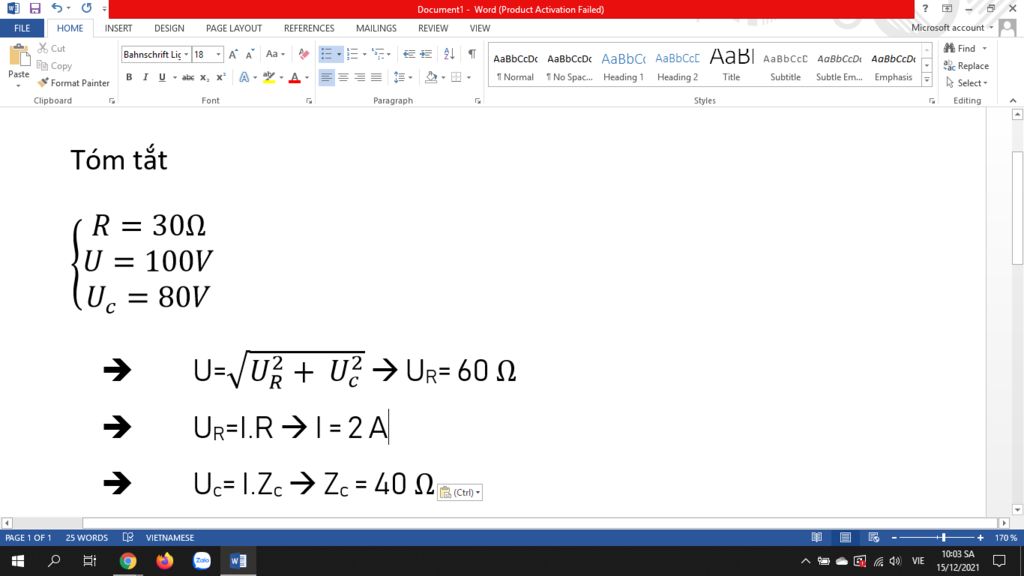Apply the Heading 1 style
The image size is (1024, 576).
623,66
